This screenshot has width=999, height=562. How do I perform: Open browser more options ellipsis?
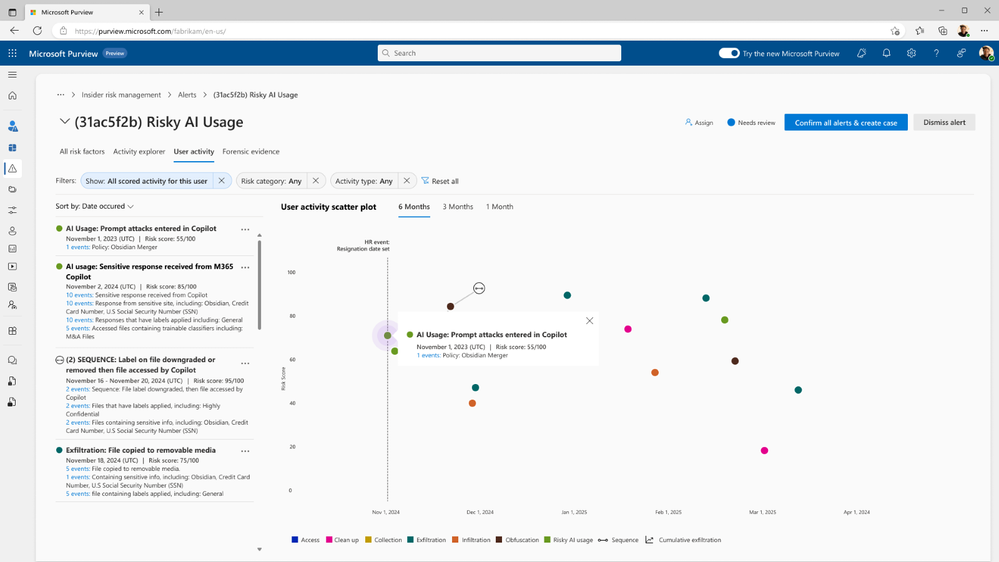(x=984, y=31)
